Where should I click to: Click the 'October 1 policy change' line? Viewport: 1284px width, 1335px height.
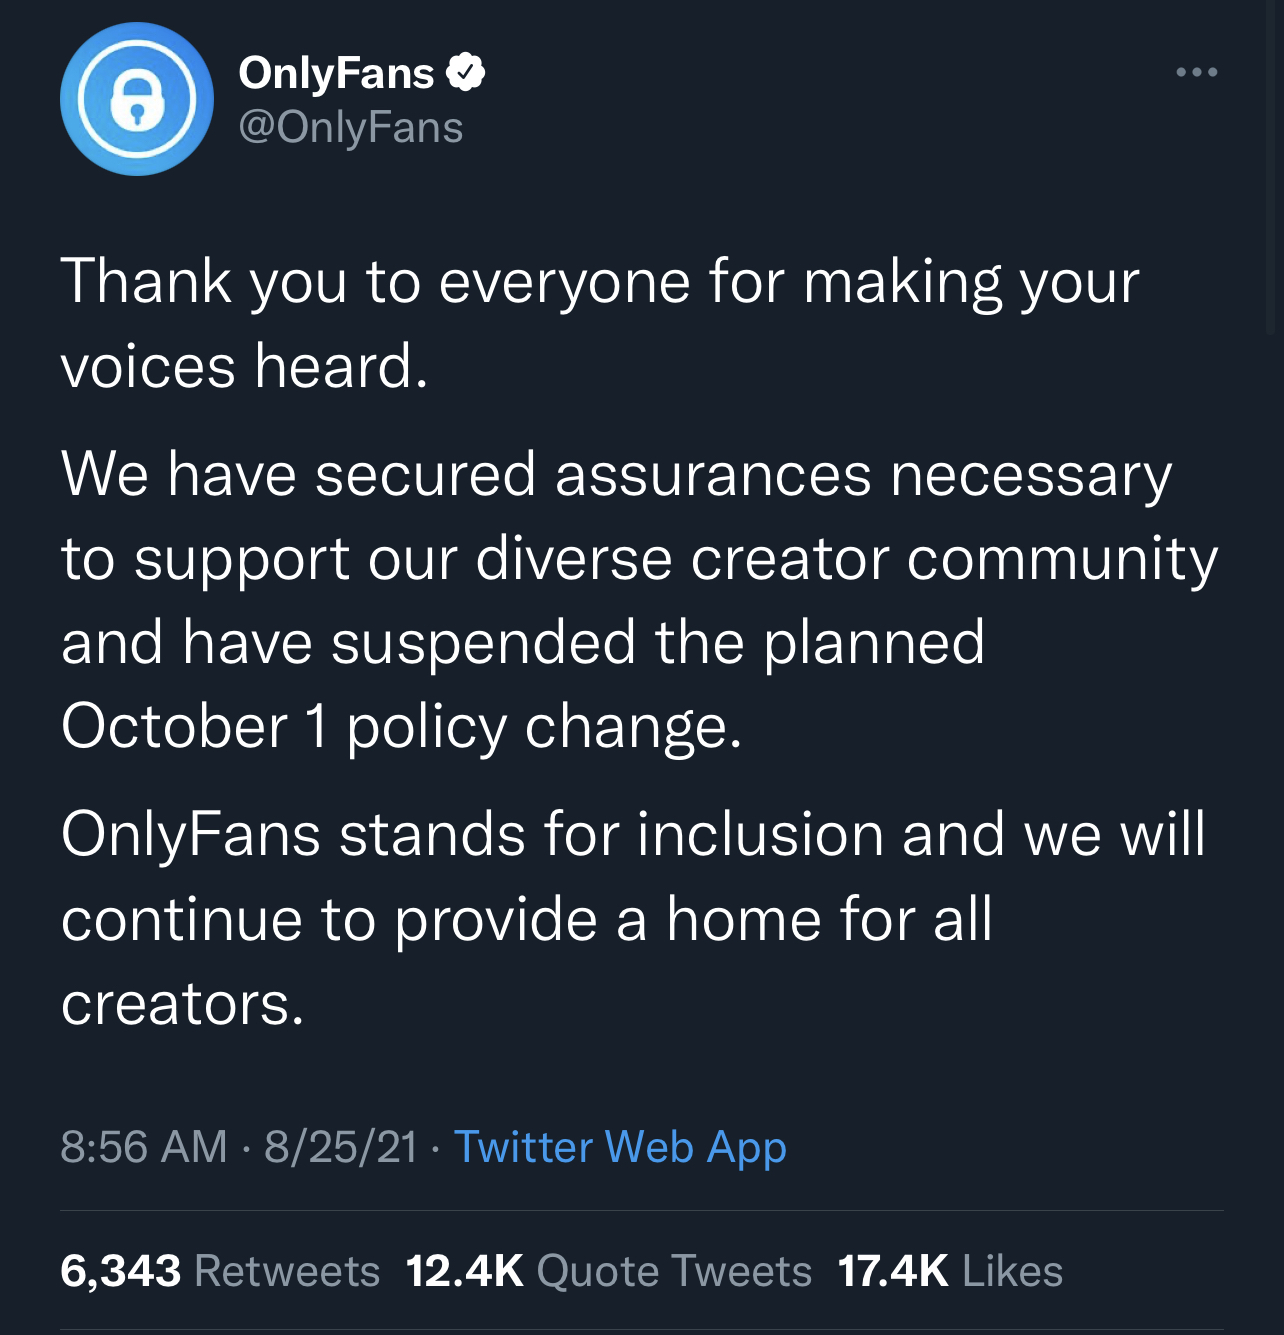[401, 726]
